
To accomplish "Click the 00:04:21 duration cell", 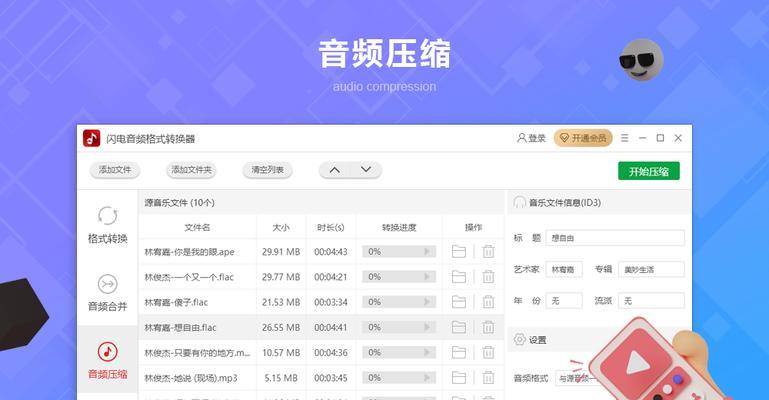I will point(331,277).
